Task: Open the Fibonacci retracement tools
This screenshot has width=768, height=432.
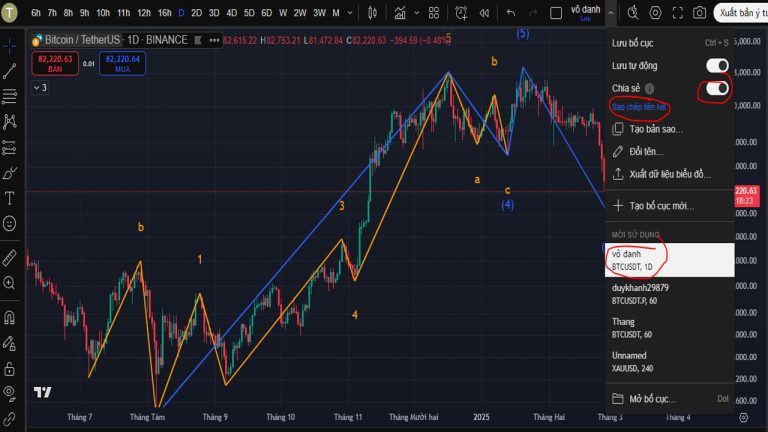Action: point(9,96)
